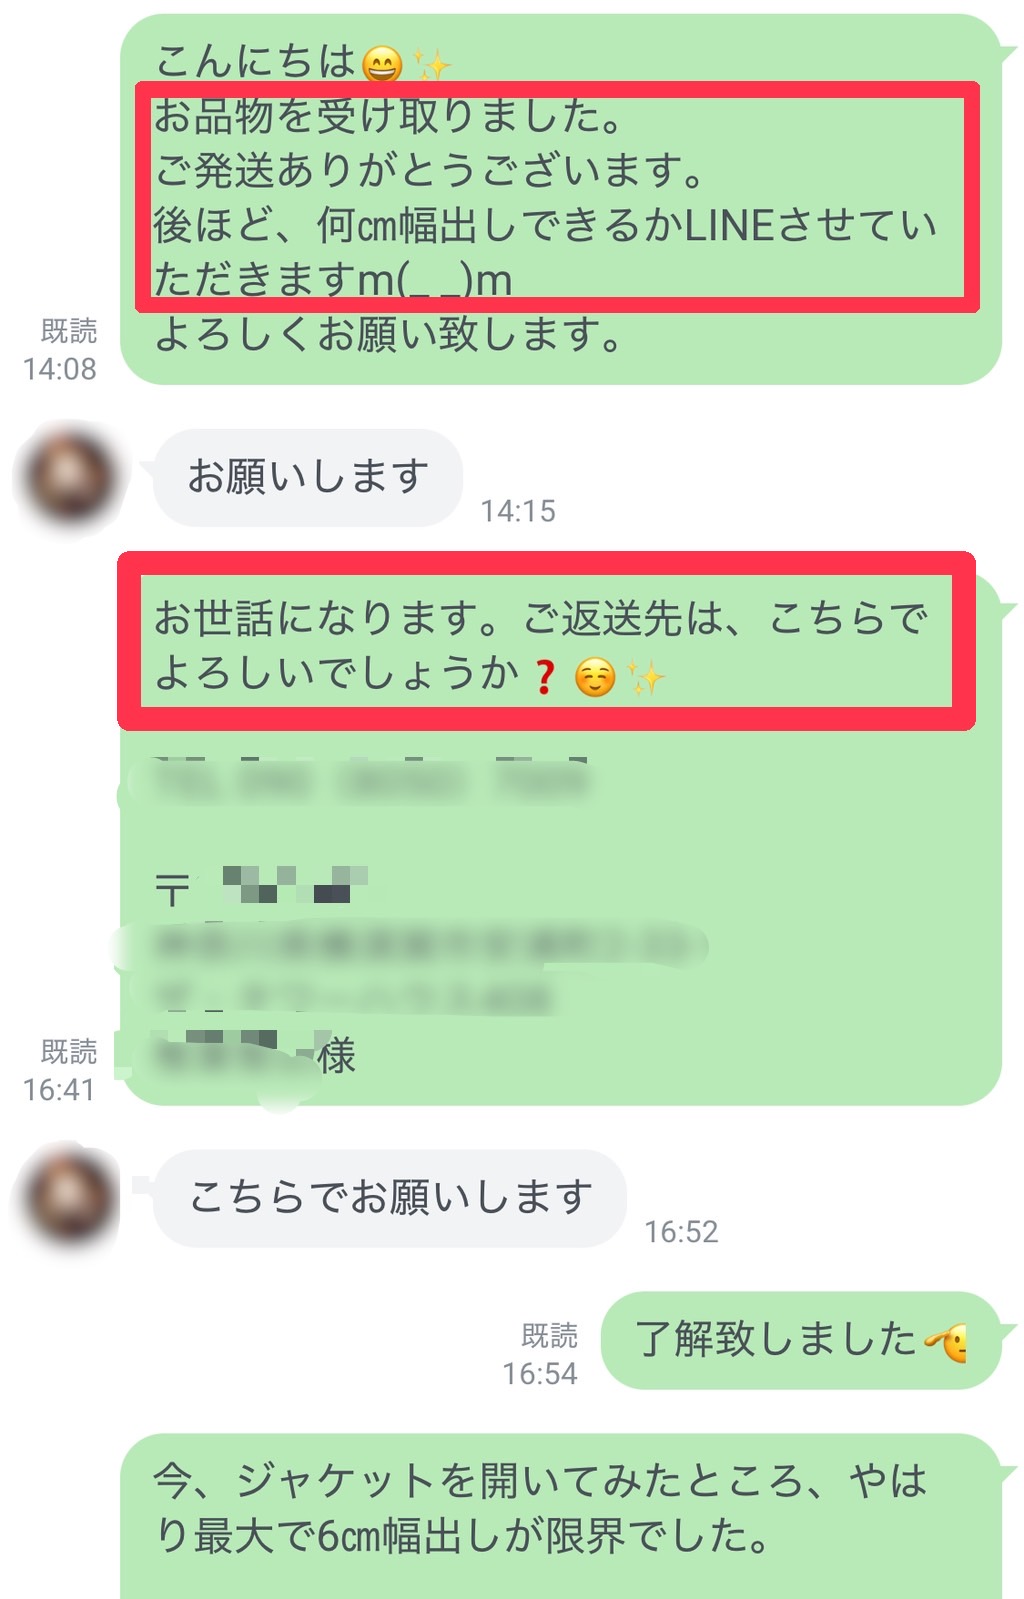Tap the red question mark emoji

(x=544, y=677)
